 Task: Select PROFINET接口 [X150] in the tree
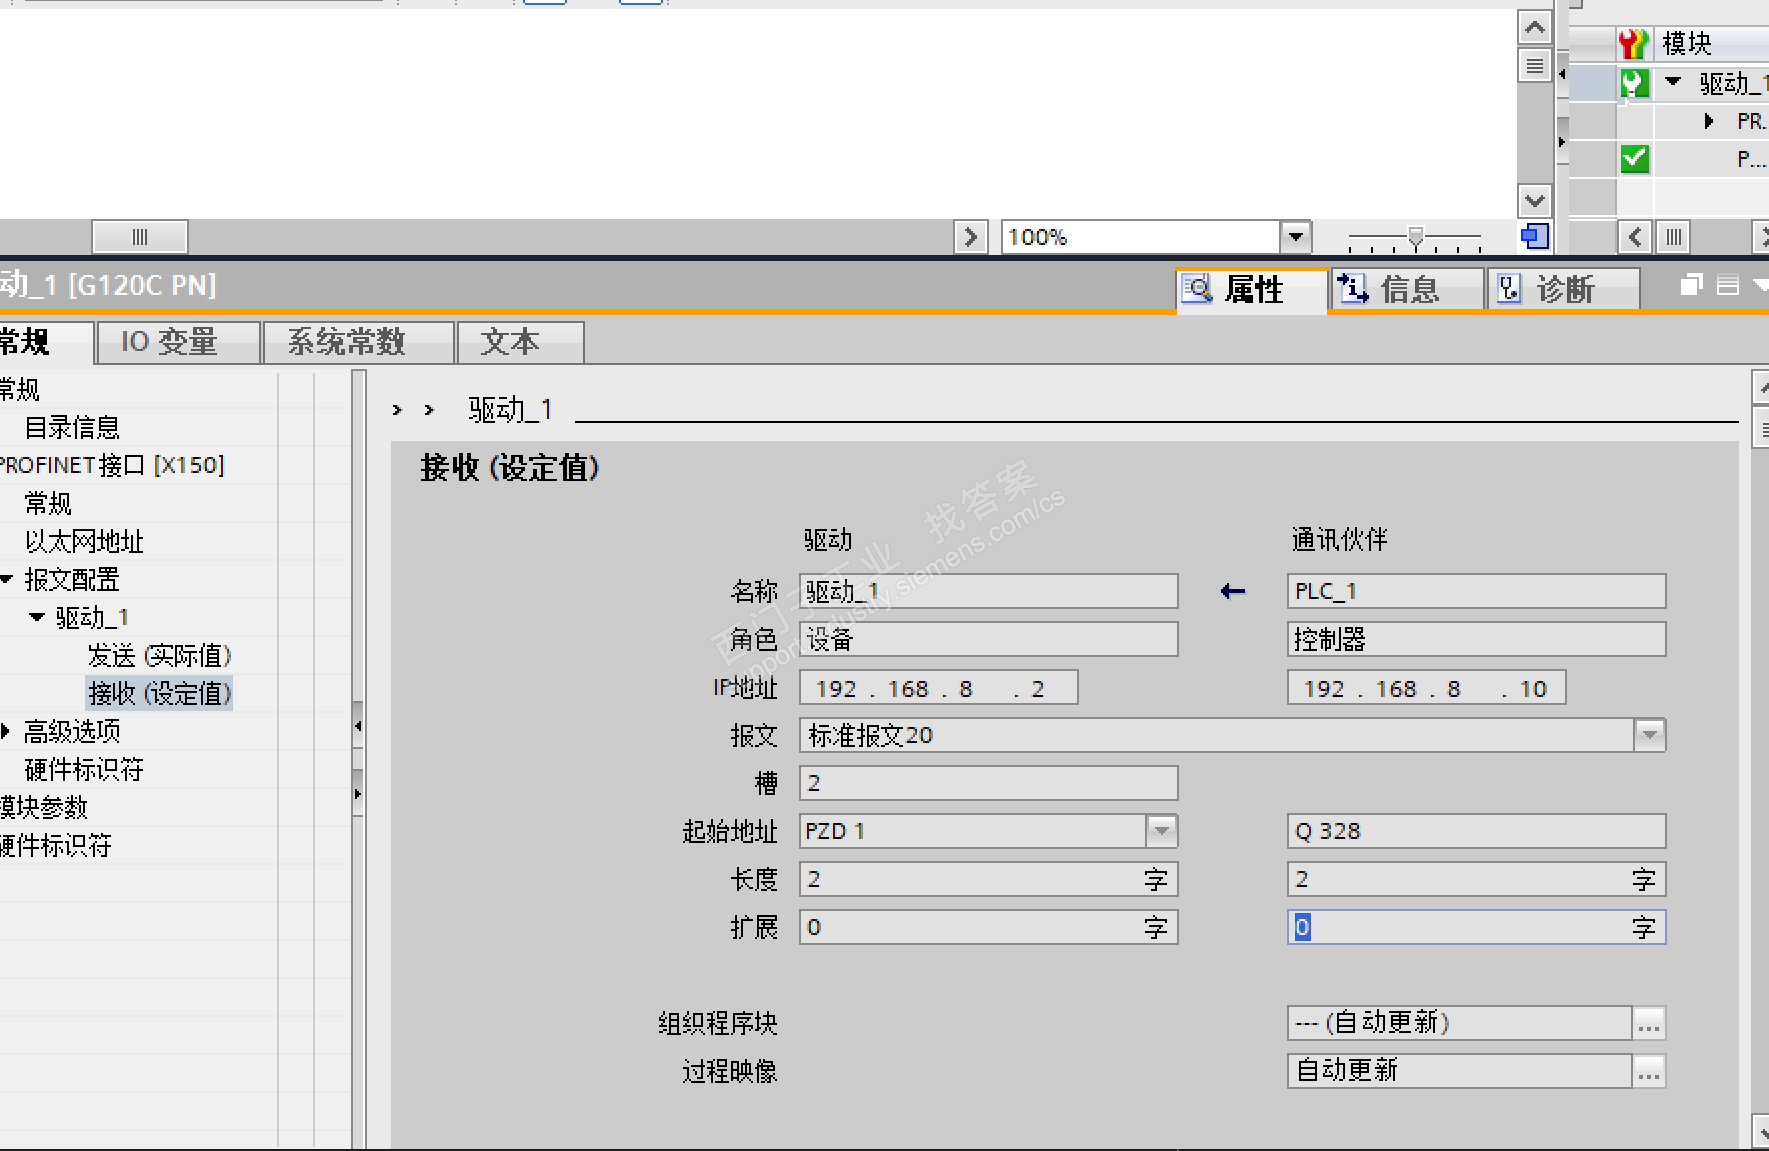coord(112,466)
